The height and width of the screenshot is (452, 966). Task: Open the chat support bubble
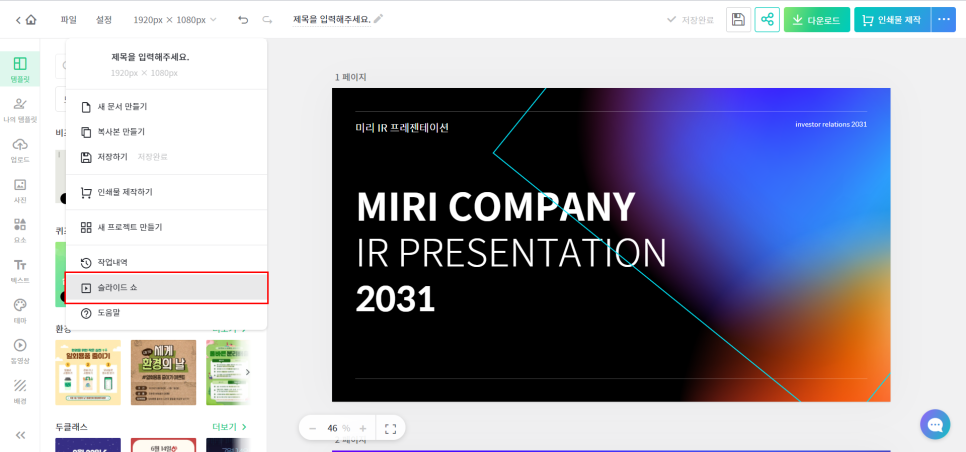click(x=935, y=425)
